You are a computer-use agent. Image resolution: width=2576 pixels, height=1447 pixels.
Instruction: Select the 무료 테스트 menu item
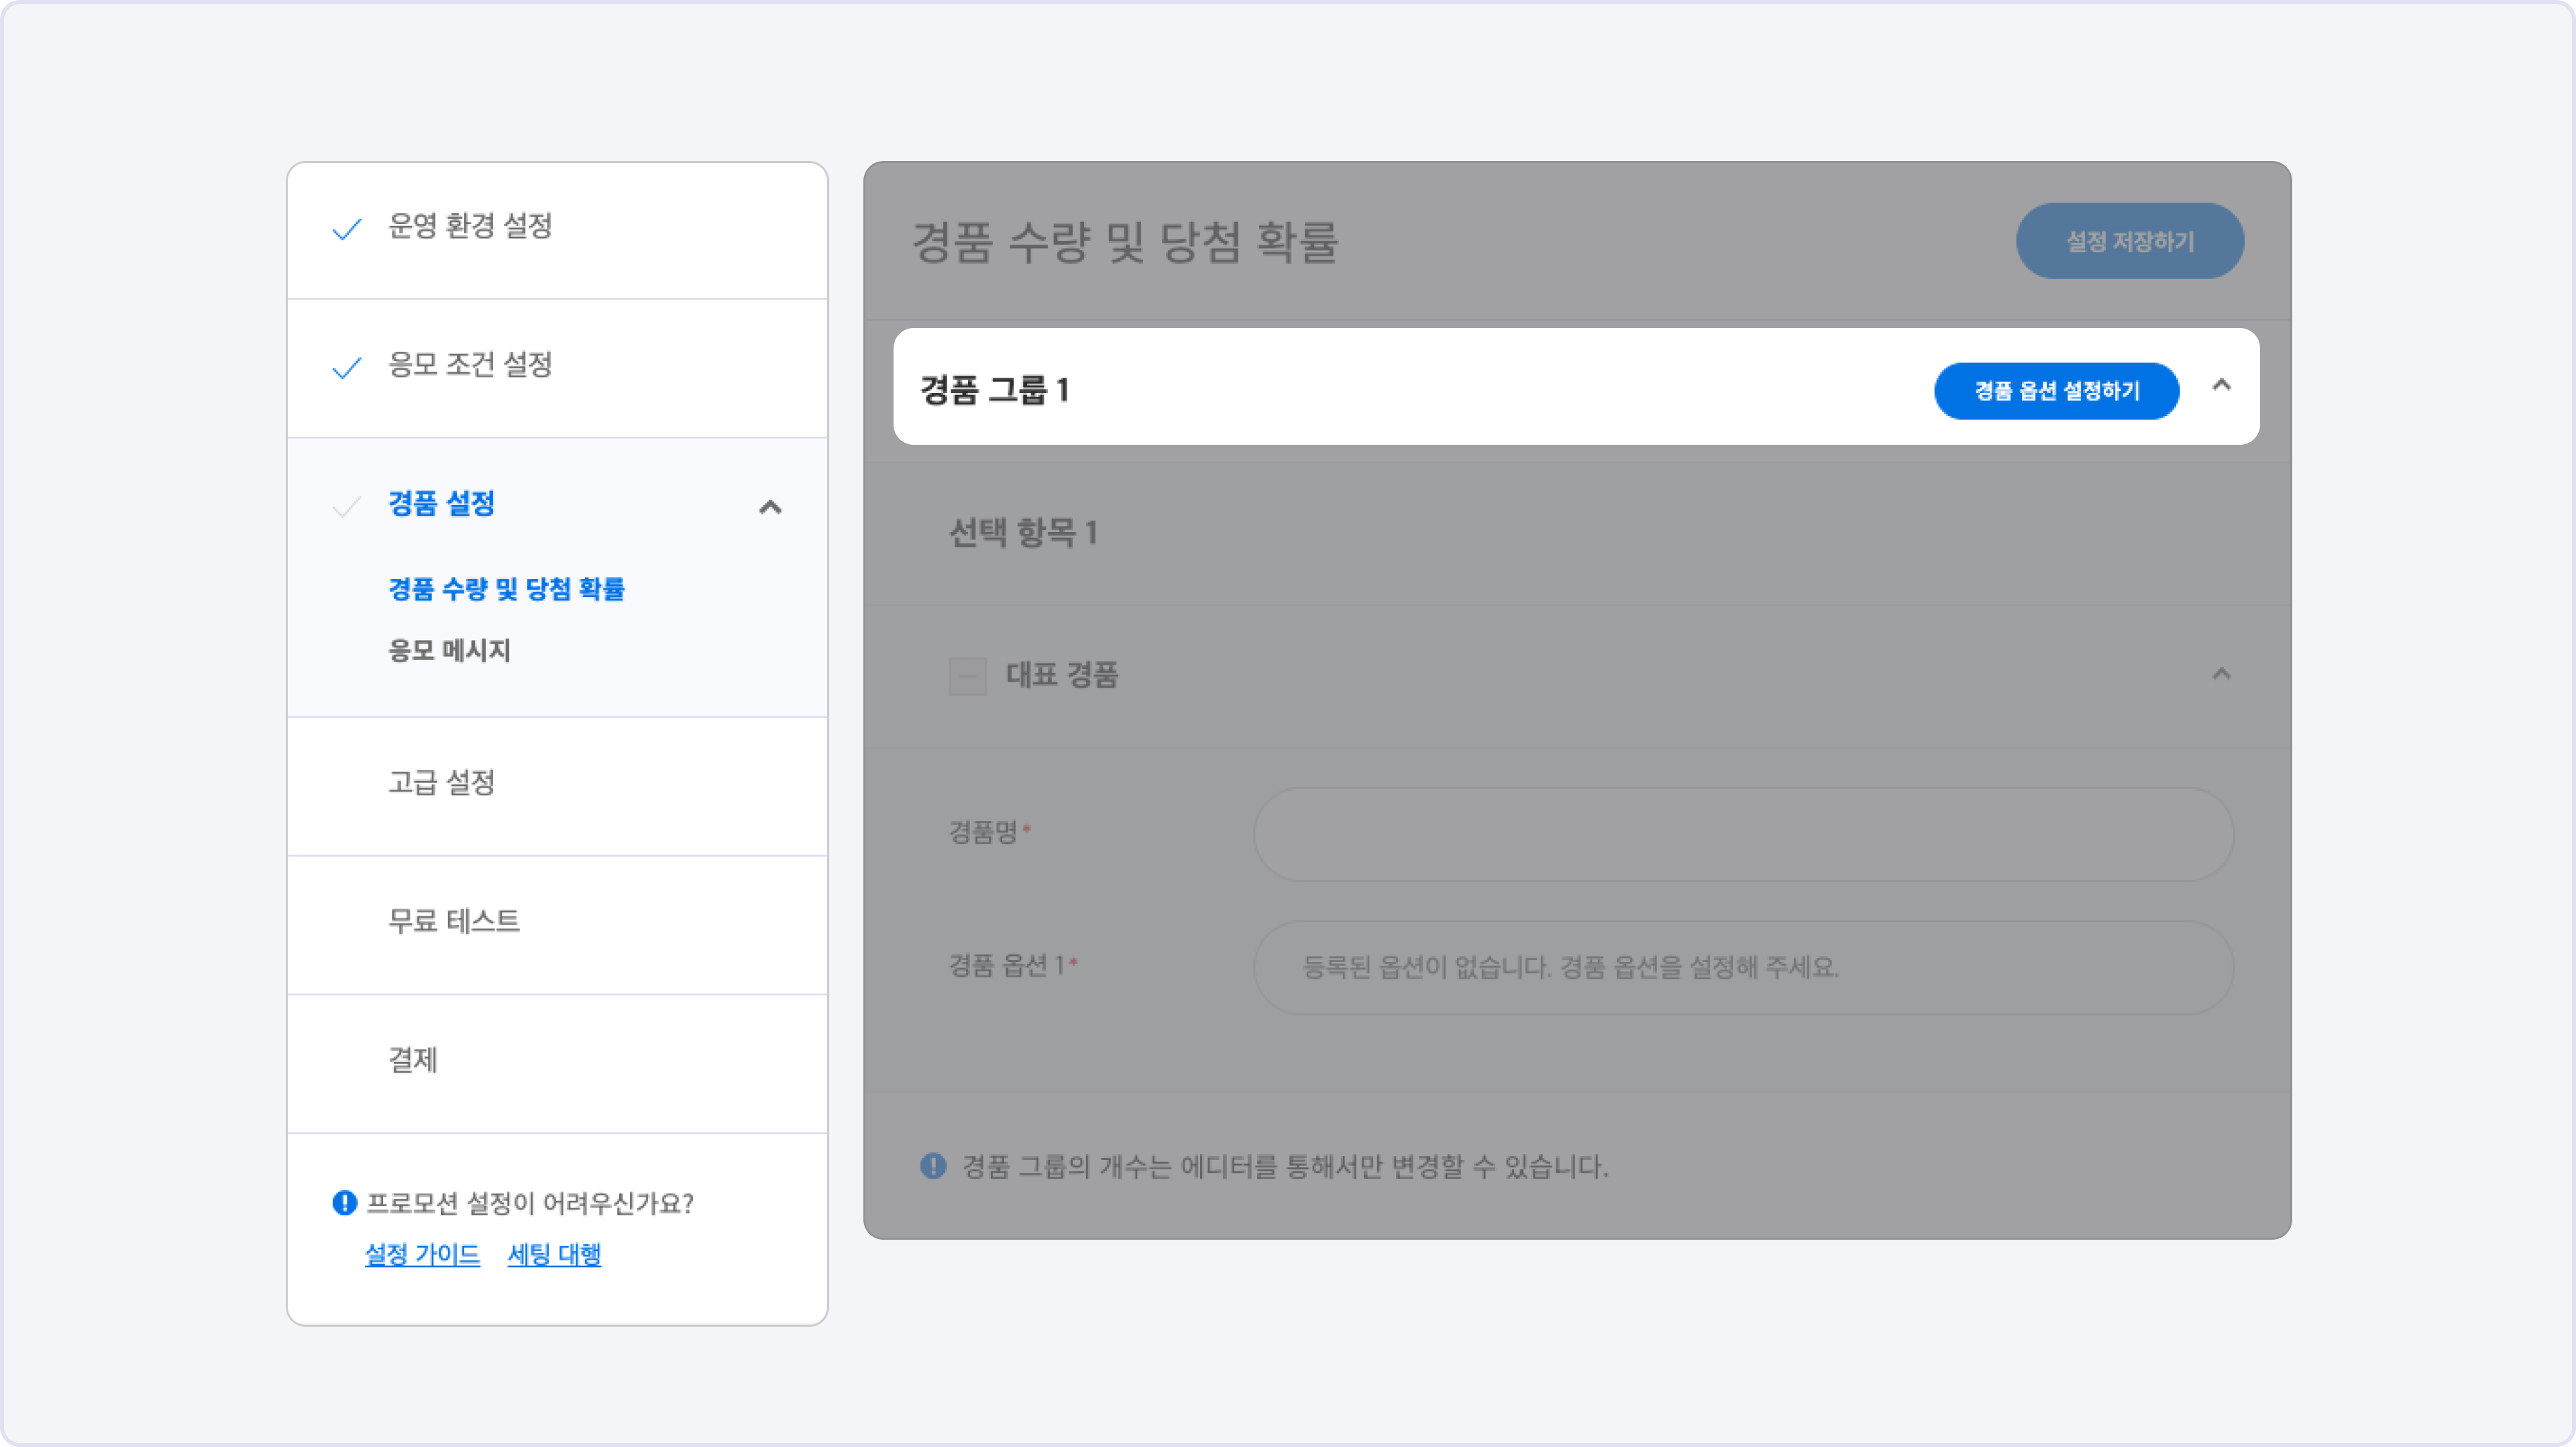454,921
